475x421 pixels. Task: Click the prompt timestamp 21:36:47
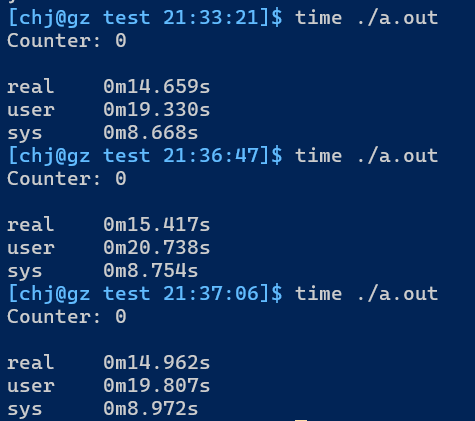tap(211, 155)
